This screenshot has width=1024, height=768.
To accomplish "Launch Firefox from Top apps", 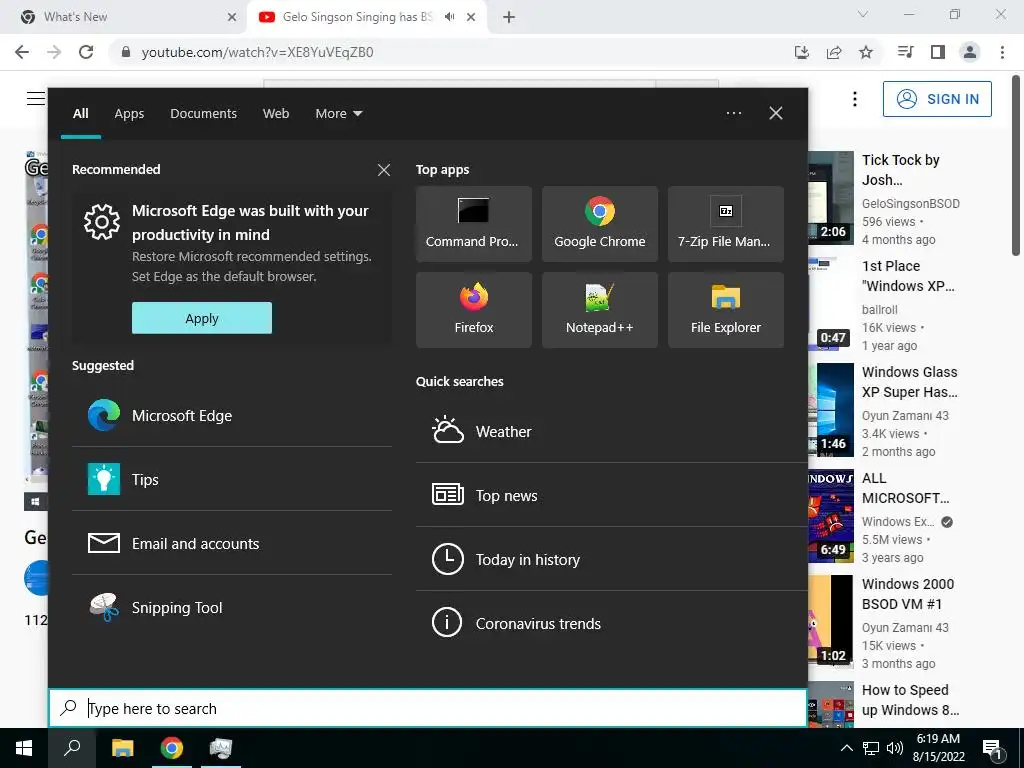I will click(473, 310).
